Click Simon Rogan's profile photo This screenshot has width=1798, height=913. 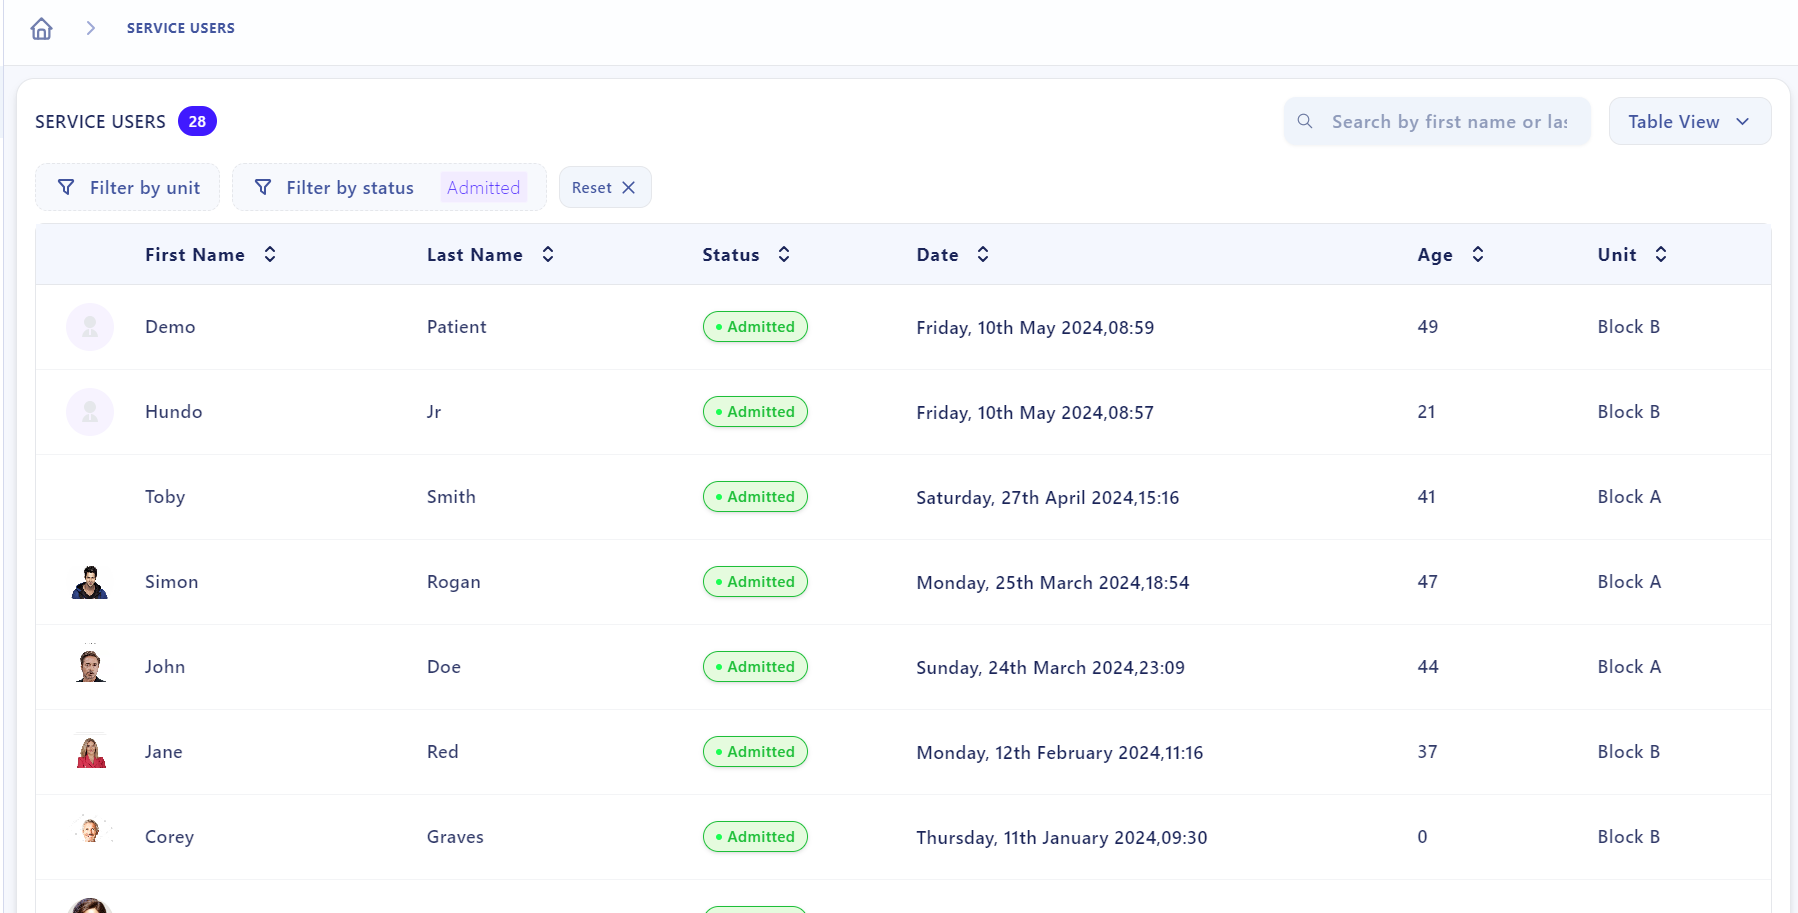tap(90, 582)
